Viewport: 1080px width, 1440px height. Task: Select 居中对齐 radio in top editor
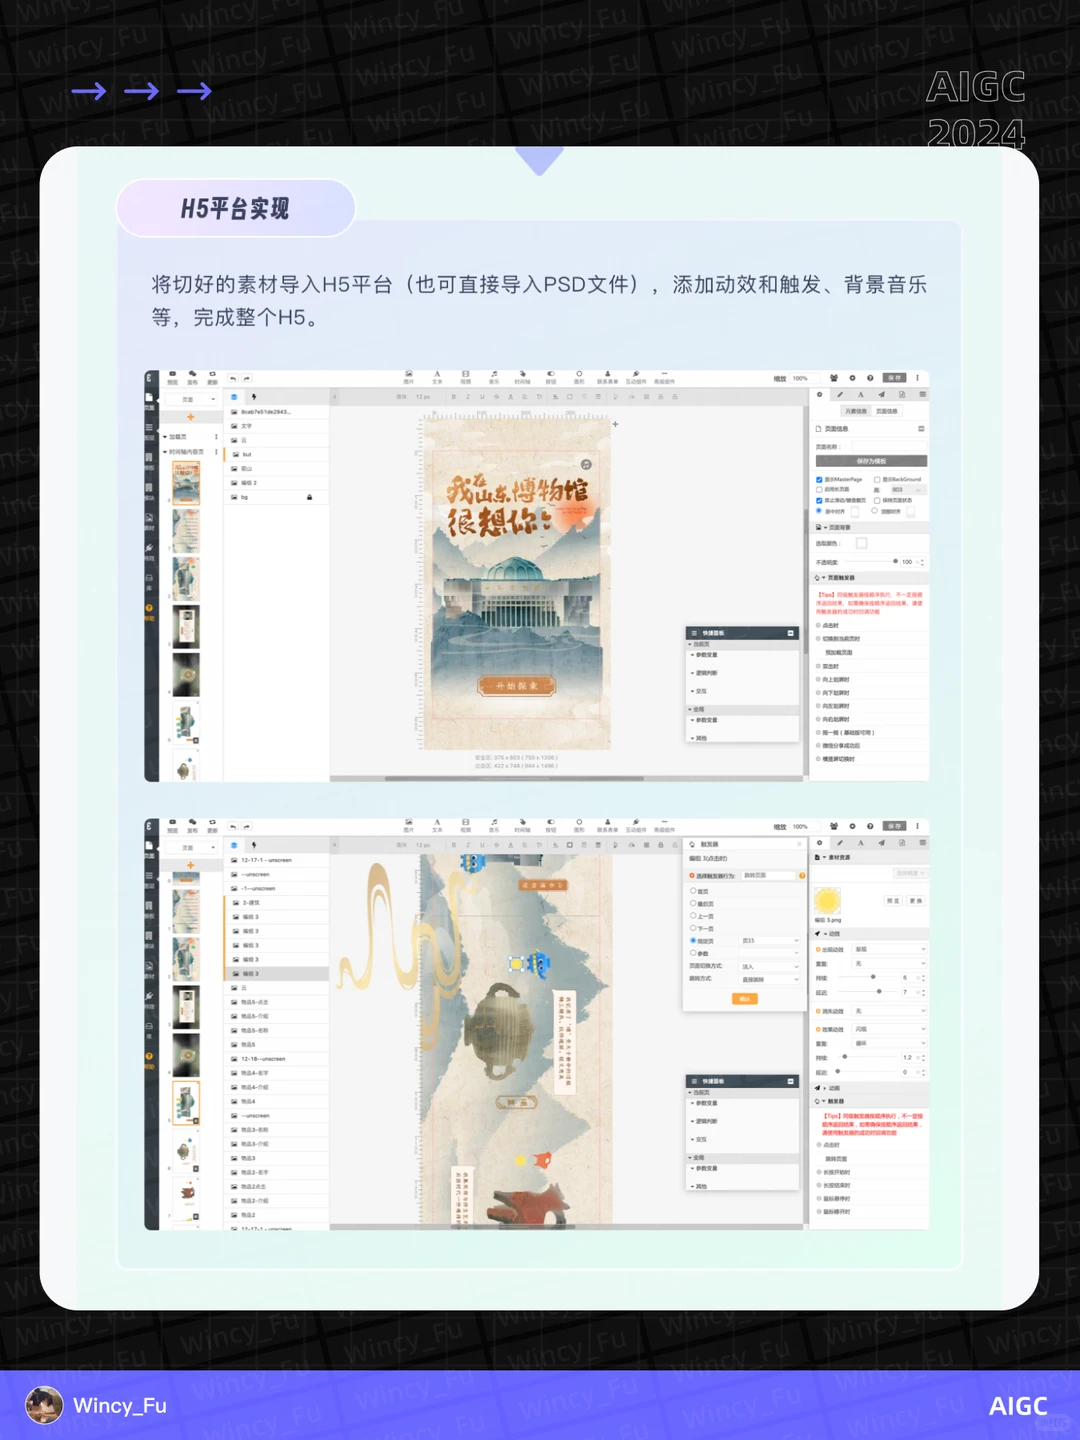819,511
